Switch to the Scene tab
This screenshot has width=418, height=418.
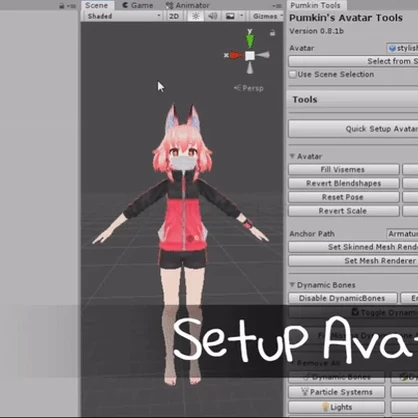click(x=96, y=5)
